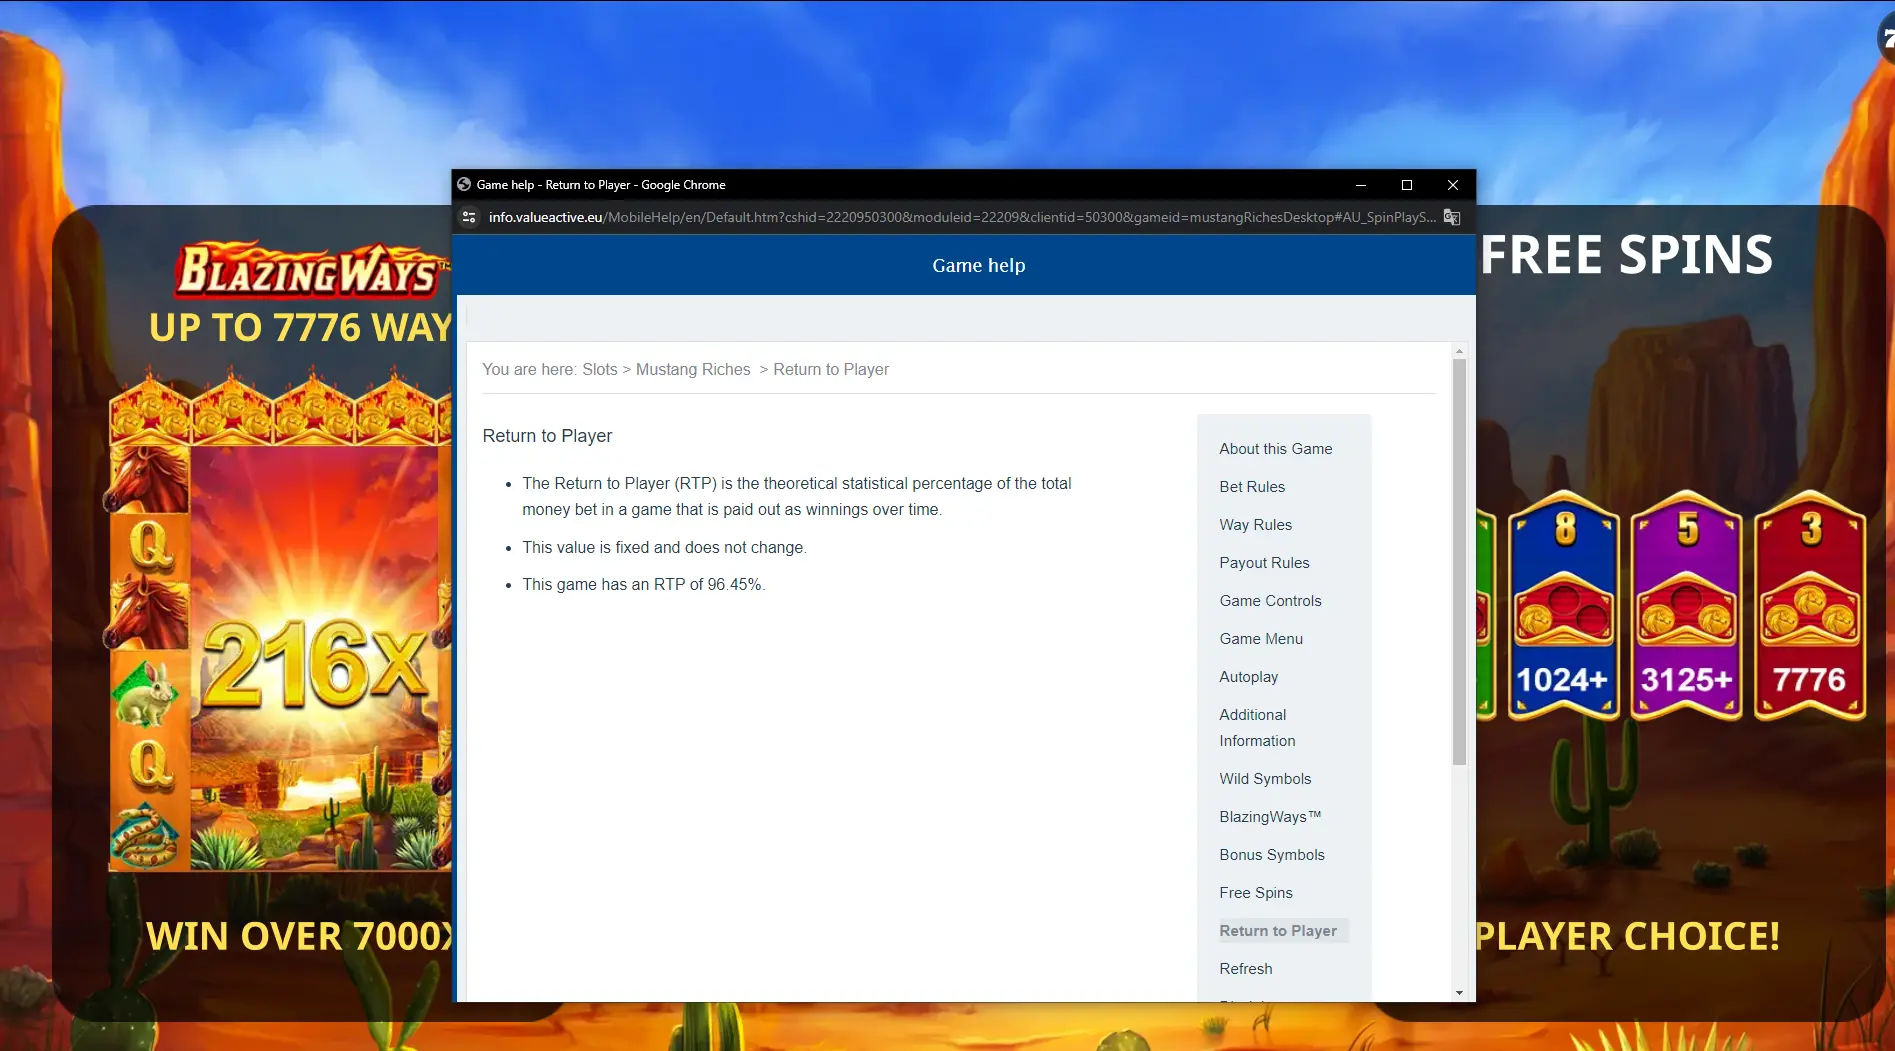Open the Bonus Symbols help topic
The width and height of the screenshot is (1895, 1051).
tap(1272, 855)
